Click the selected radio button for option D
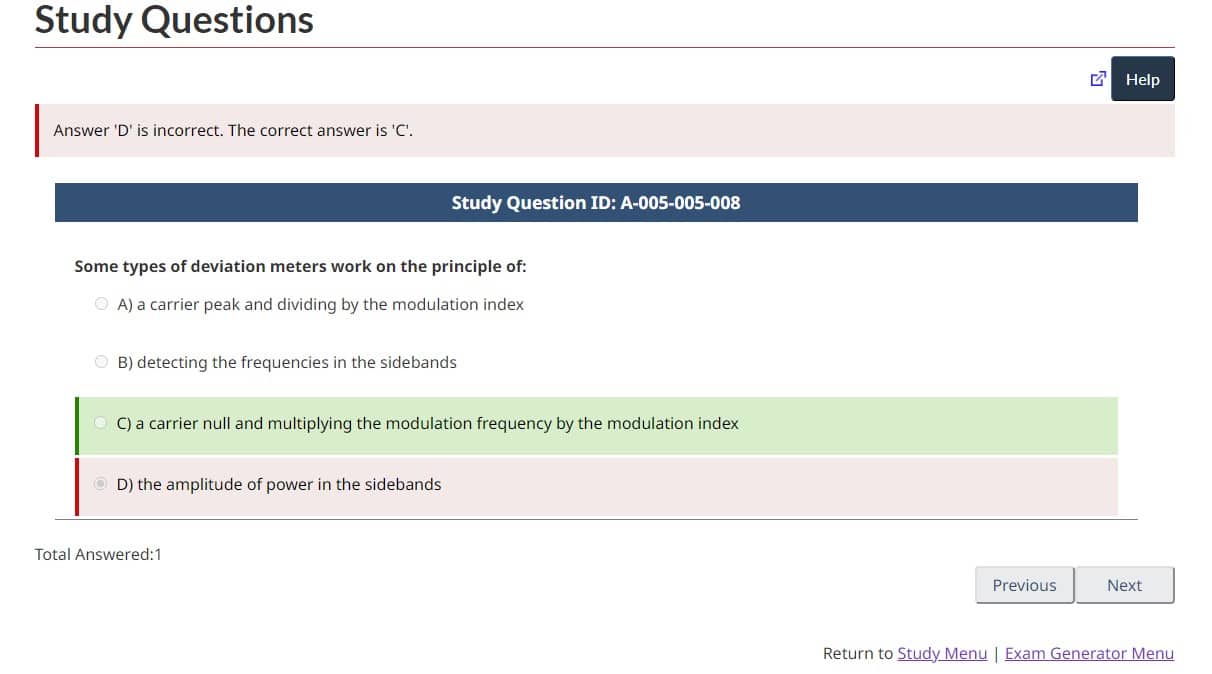Image resolution: width=1212 pixels, height=674 pixels. tap(101, 484)
